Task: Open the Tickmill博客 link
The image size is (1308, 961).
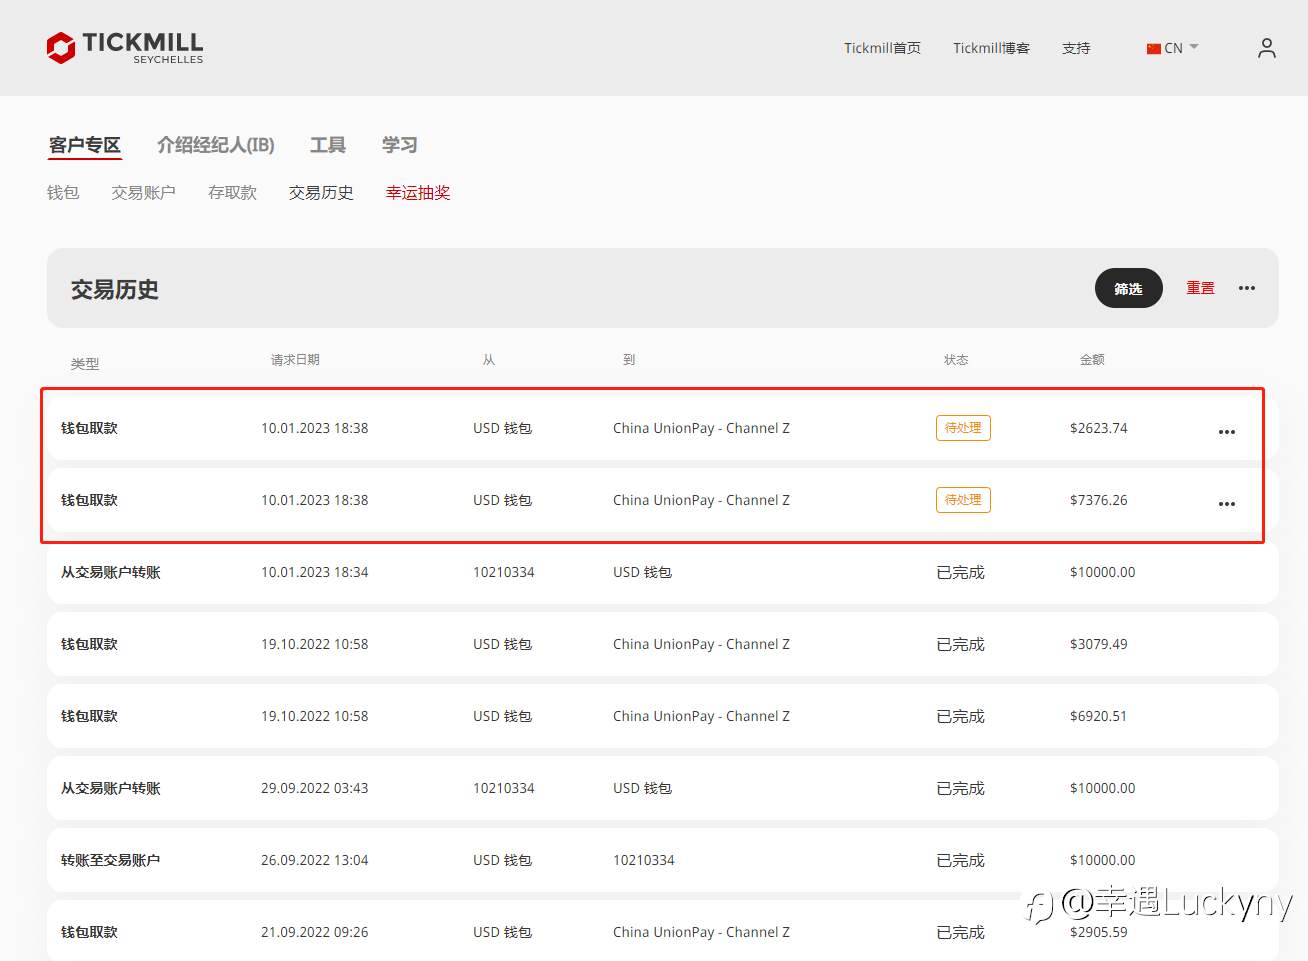Action: click(991, 48)
